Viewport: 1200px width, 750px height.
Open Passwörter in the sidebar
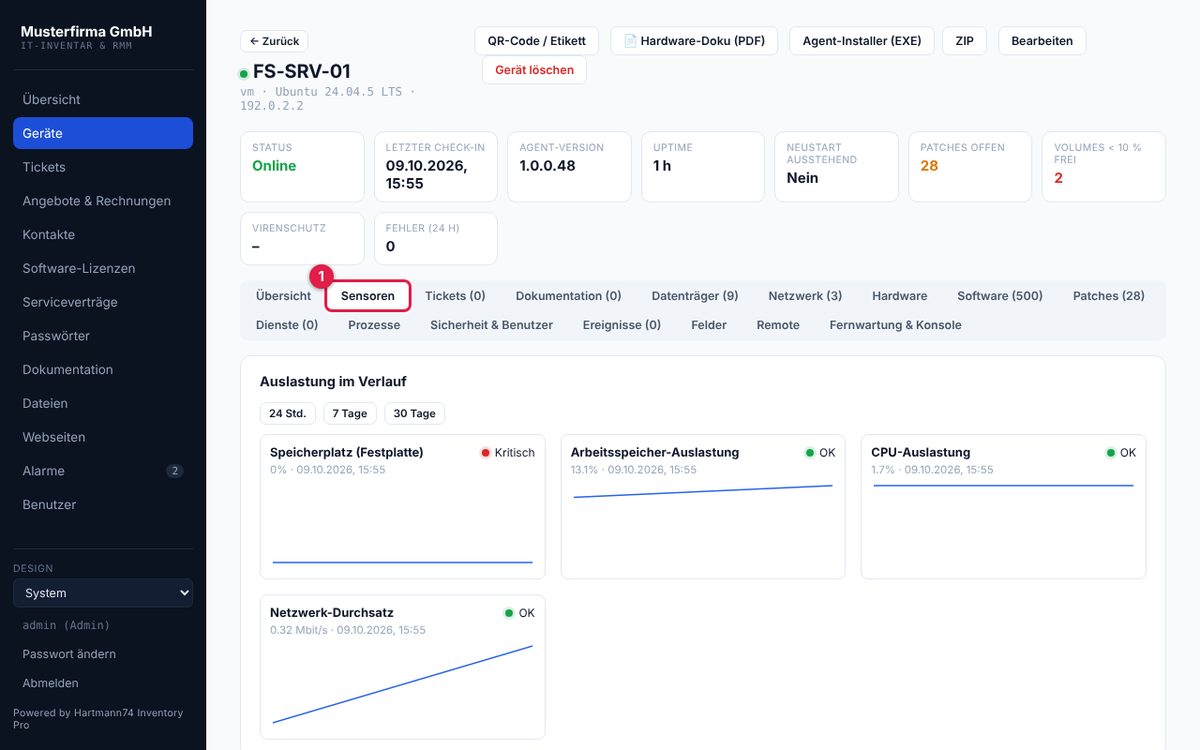(103, 336)
